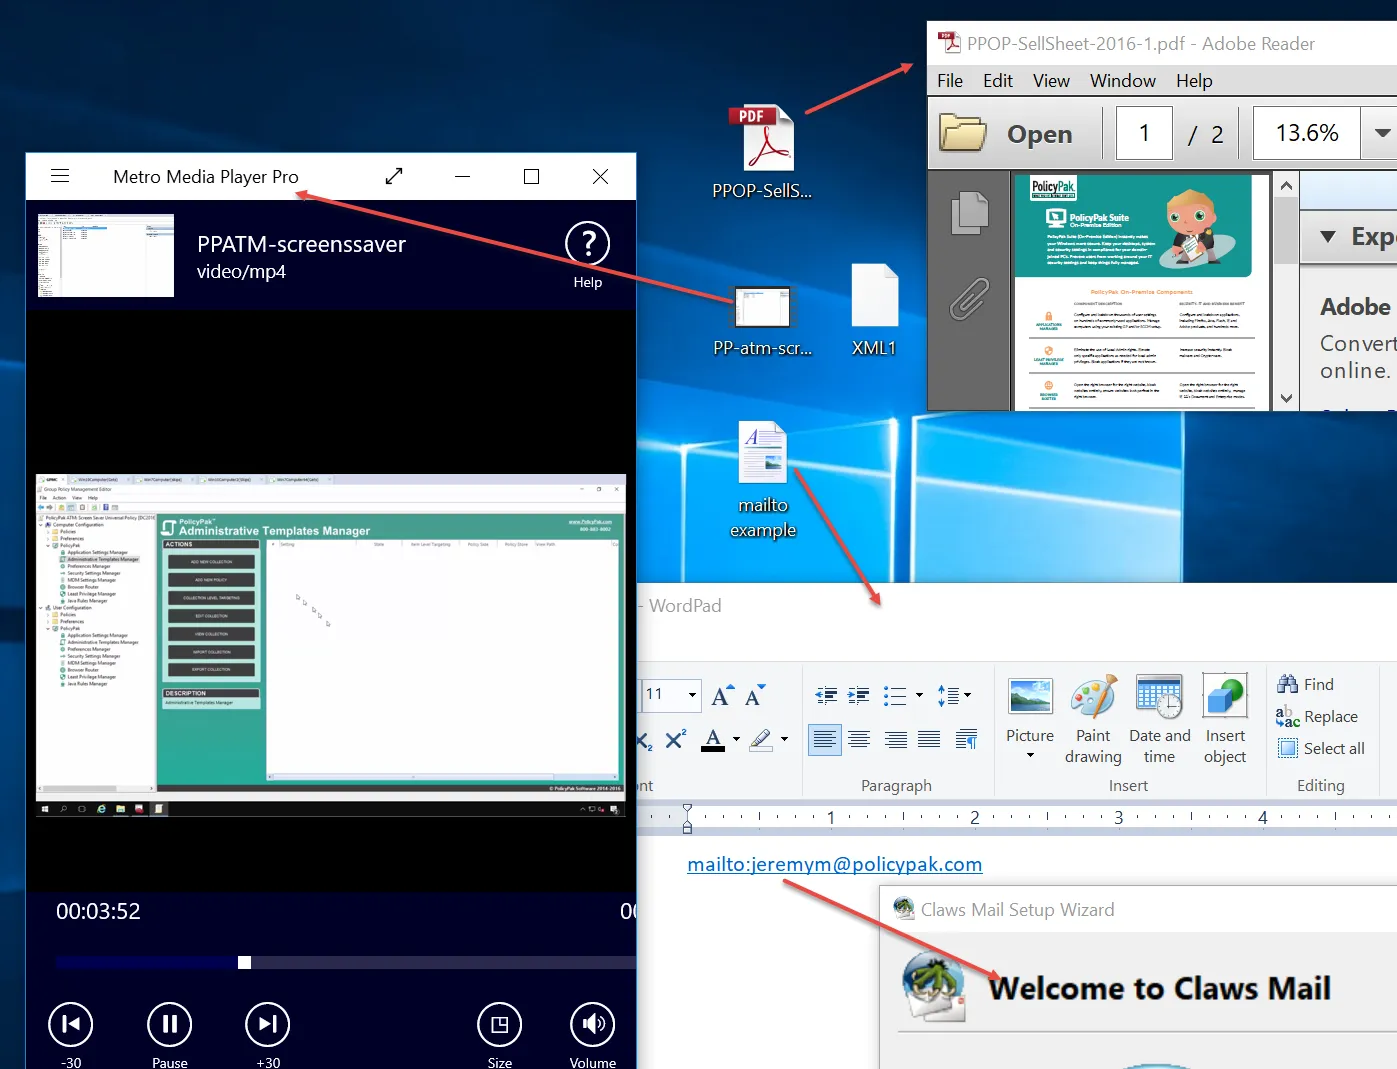Click Find in WordPad's Editing group
The width and height of the screenshot is (1397, 1069).
(x=1306, y=684)
